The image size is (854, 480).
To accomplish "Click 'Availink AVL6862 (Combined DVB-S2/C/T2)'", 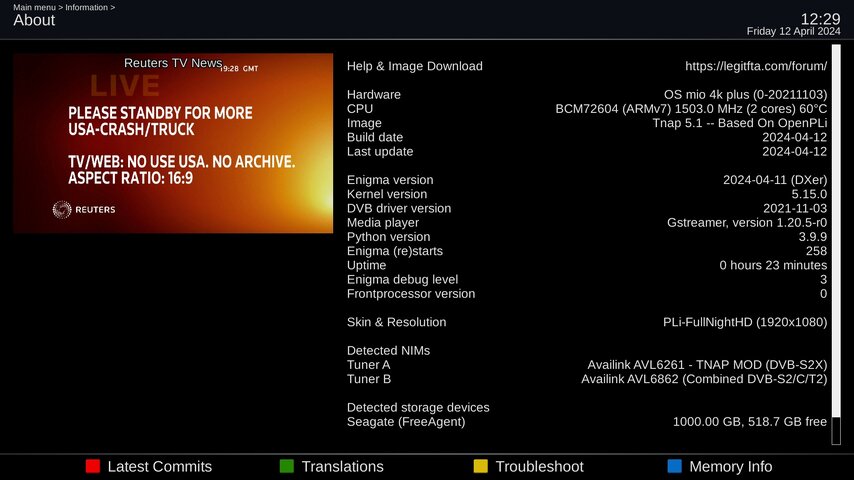I will coord(704,379).
